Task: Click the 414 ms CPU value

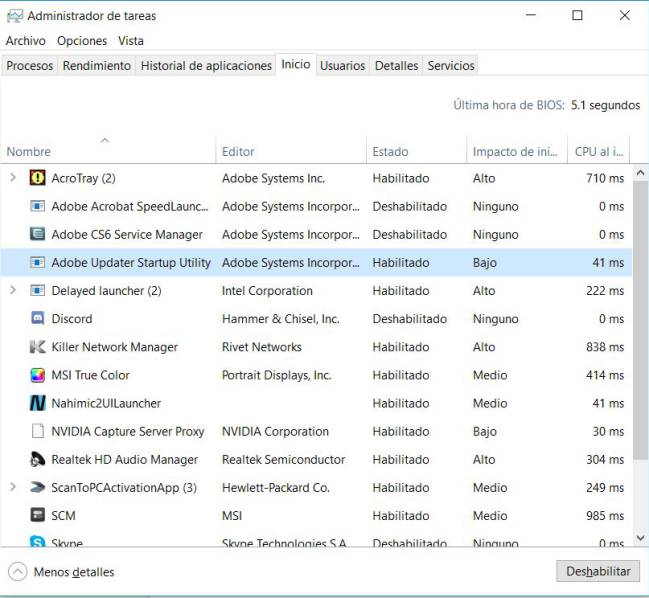Action: coord(605,375)
